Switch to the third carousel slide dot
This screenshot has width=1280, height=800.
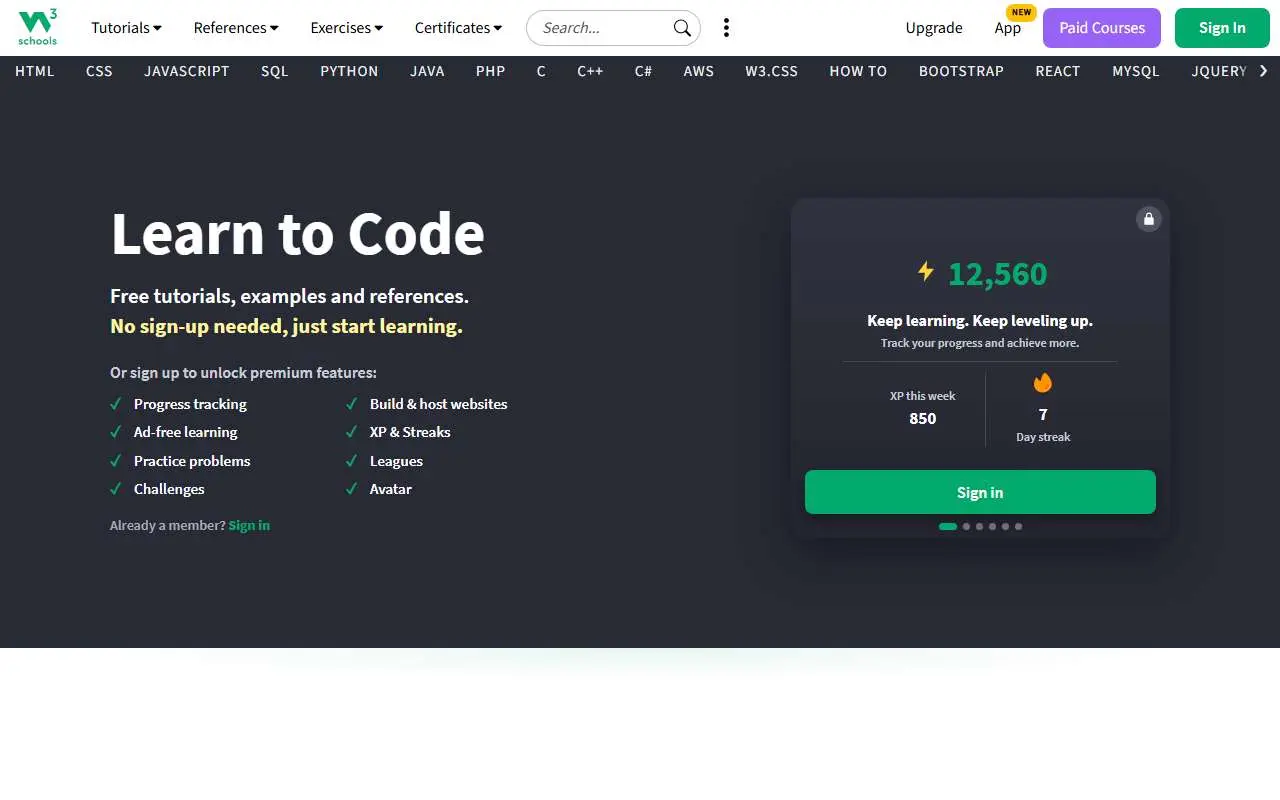(x=979, y=526)
